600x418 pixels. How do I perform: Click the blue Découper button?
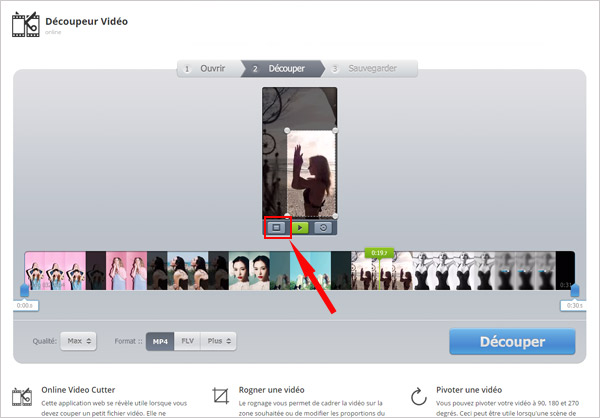[x=512, y=342]
